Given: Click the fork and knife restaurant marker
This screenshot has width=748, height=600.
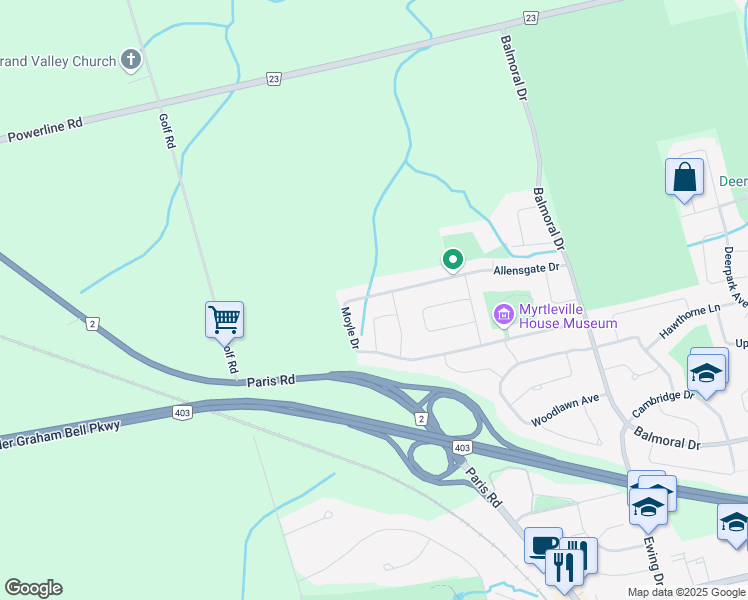Looking at the screenshot, I should [565, 568].
